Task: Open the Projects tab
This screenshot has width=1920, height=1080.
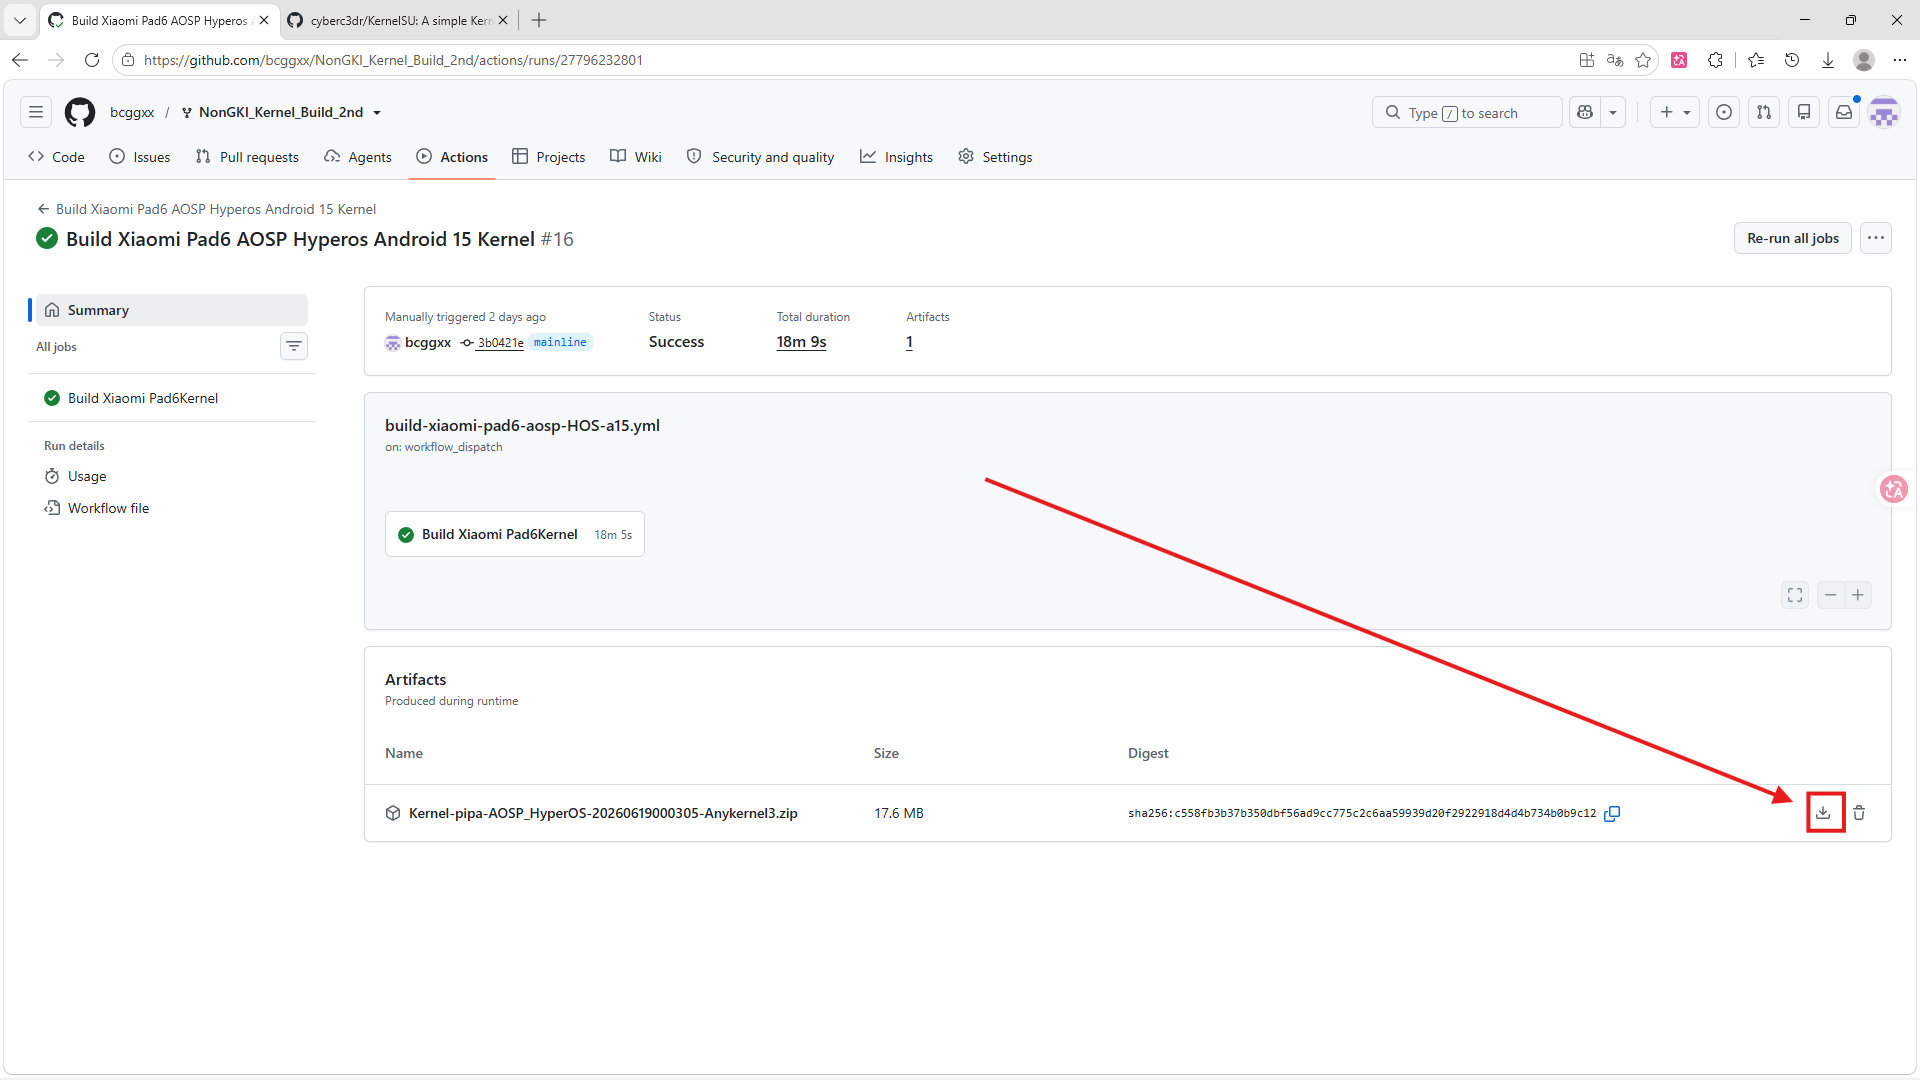Action: click(x=549, y=157)
